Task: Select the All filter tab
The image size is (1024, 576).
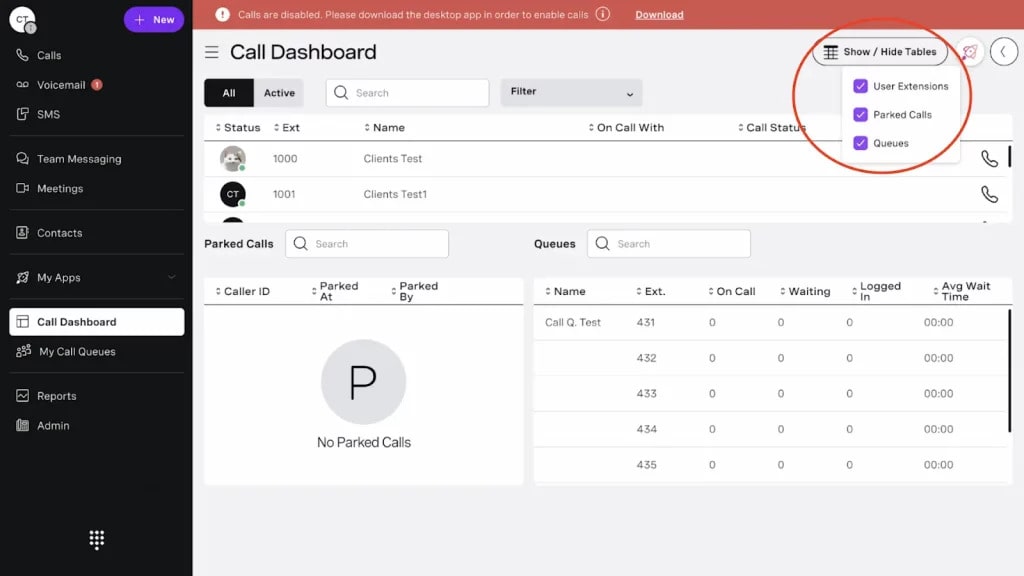Action: pyautogui.click(x=228, y=92)
